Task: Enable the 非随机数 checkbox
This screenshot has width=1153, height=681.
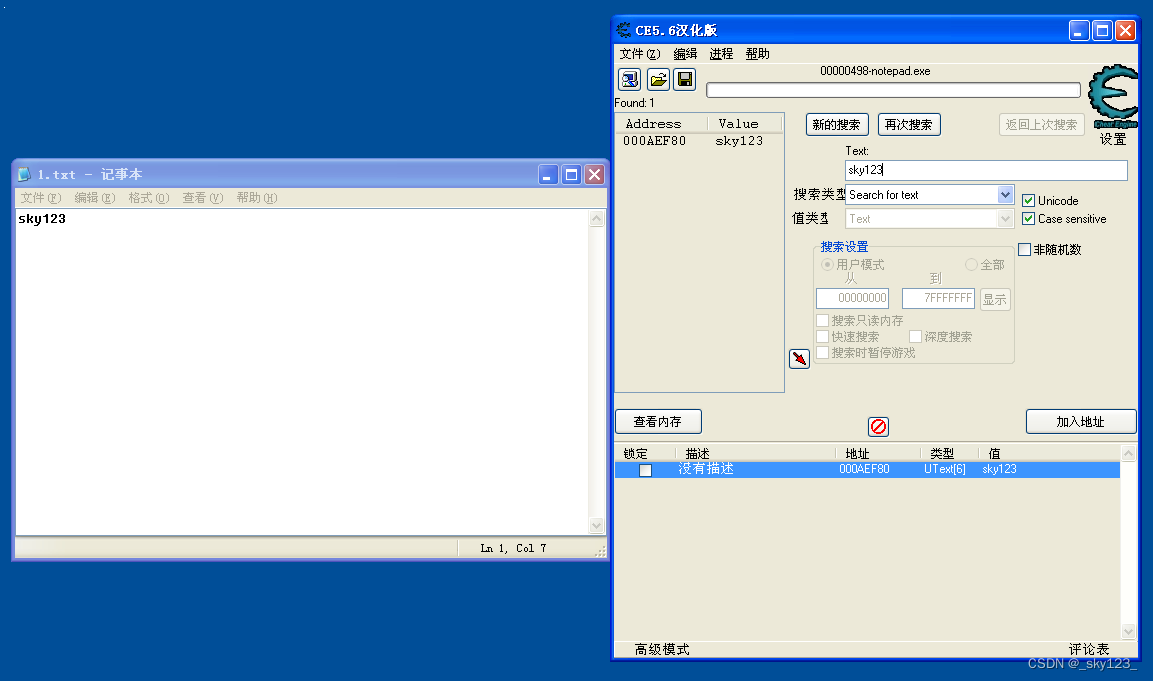Action: tap(1024, 250)
